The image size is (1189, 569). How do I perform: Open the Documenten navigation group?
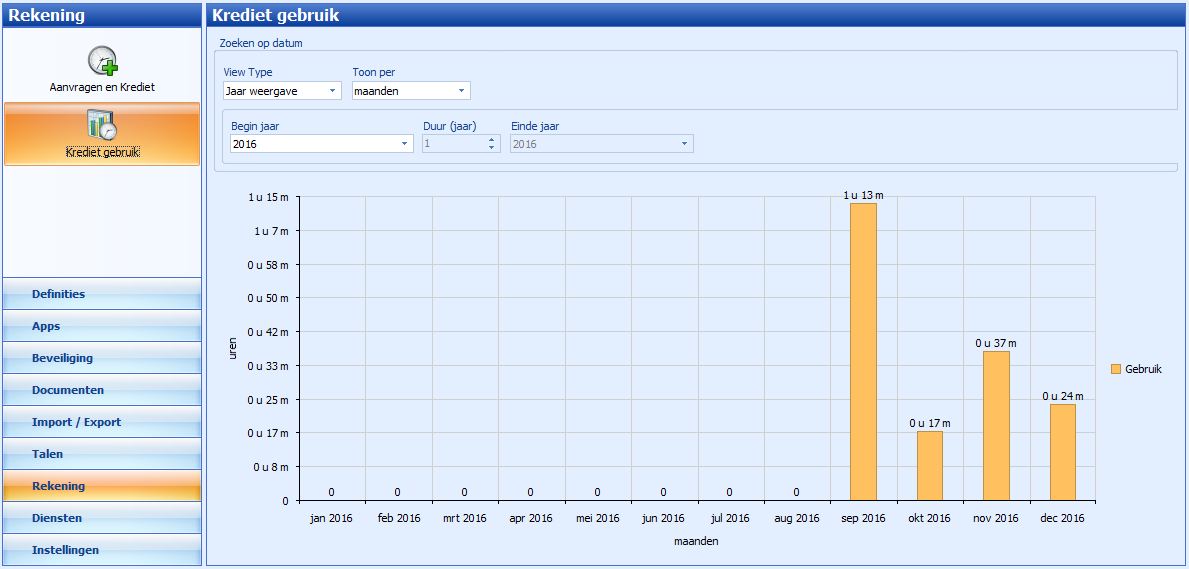[x=102, y=390]
